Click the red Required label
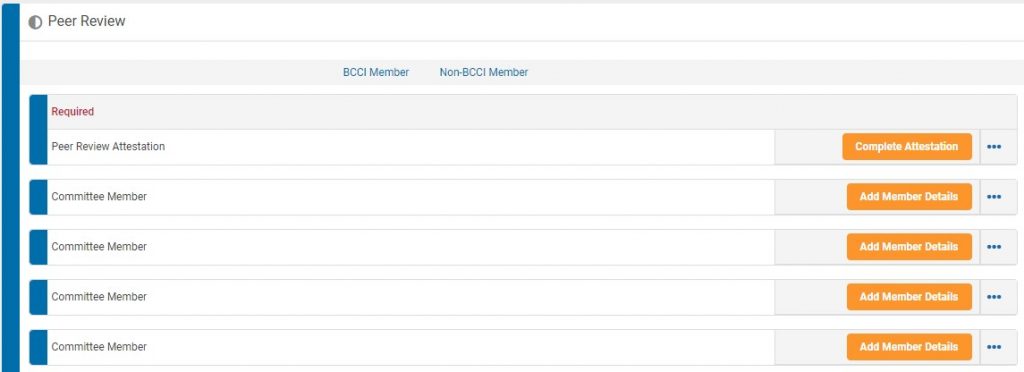 (72, 112)
